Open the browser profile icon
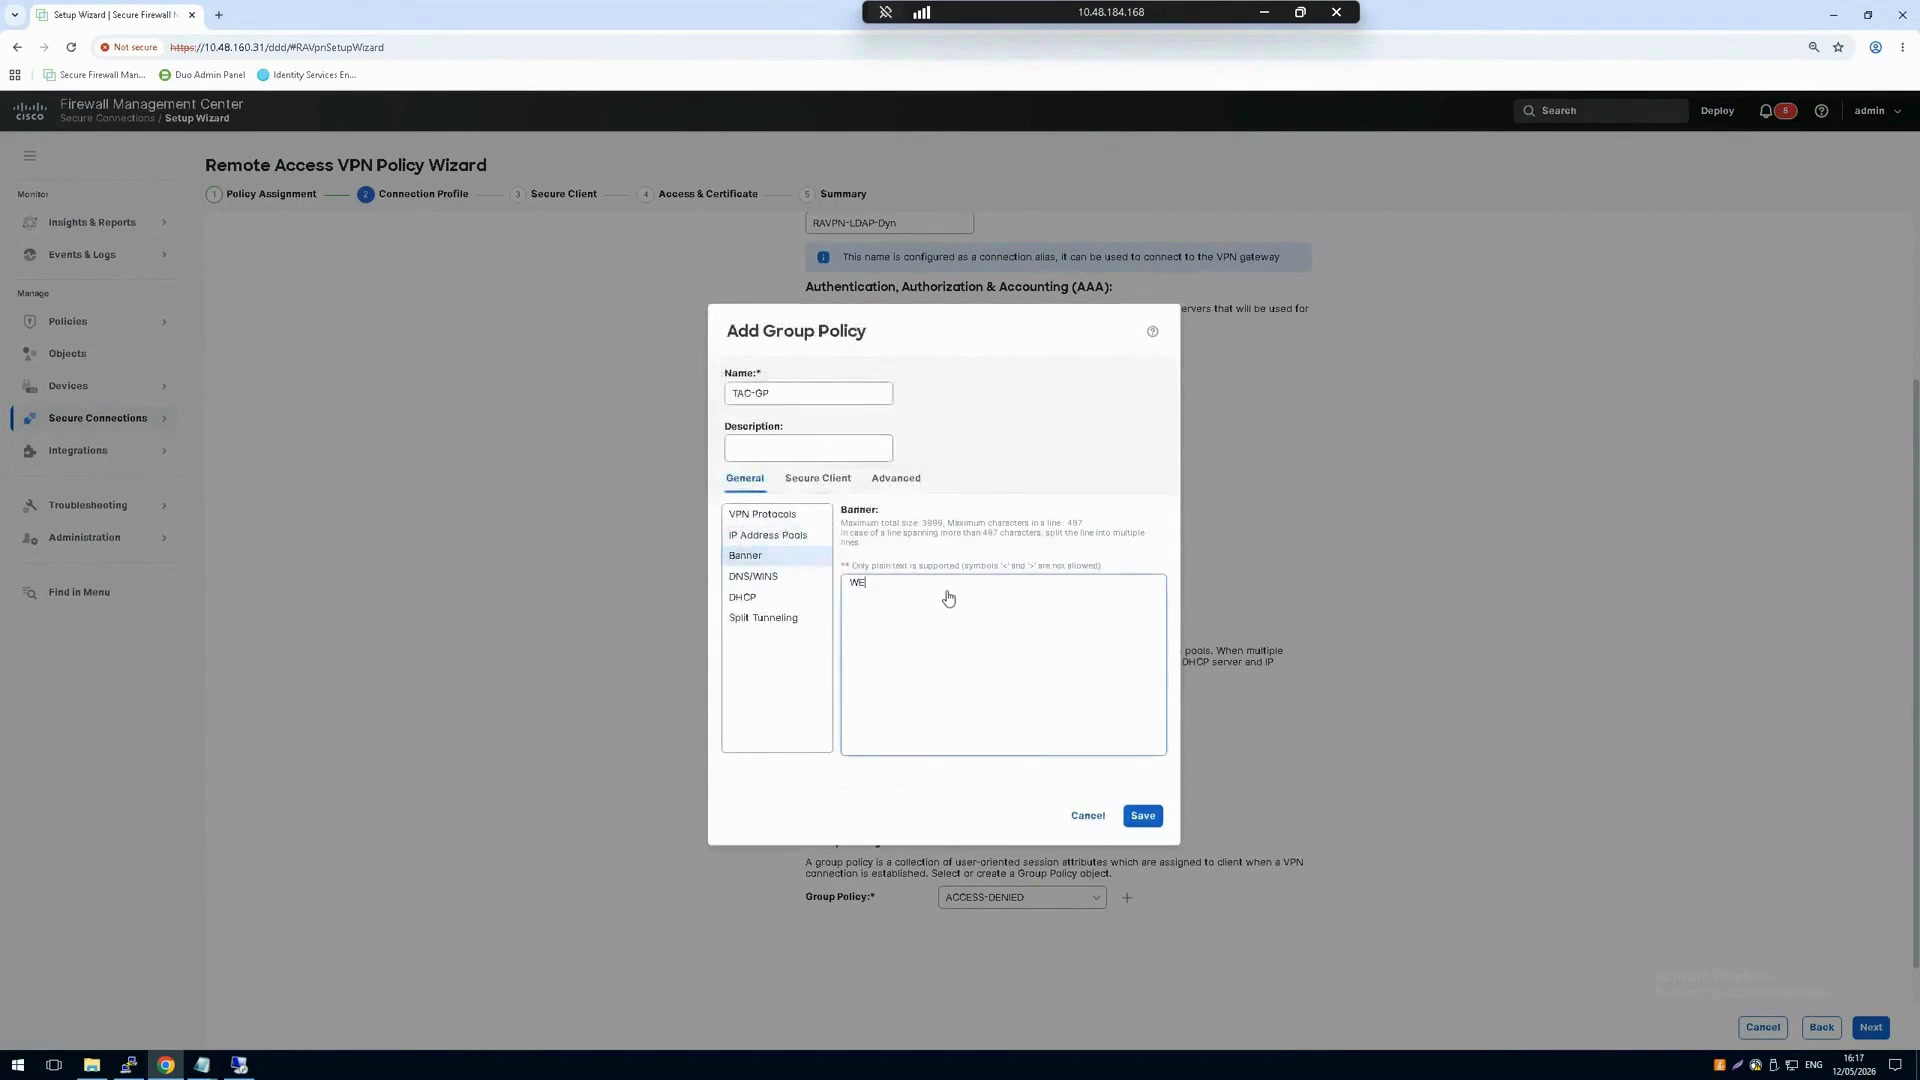Viewport: 1920px width, 1080px height. tap(1876, 47)
